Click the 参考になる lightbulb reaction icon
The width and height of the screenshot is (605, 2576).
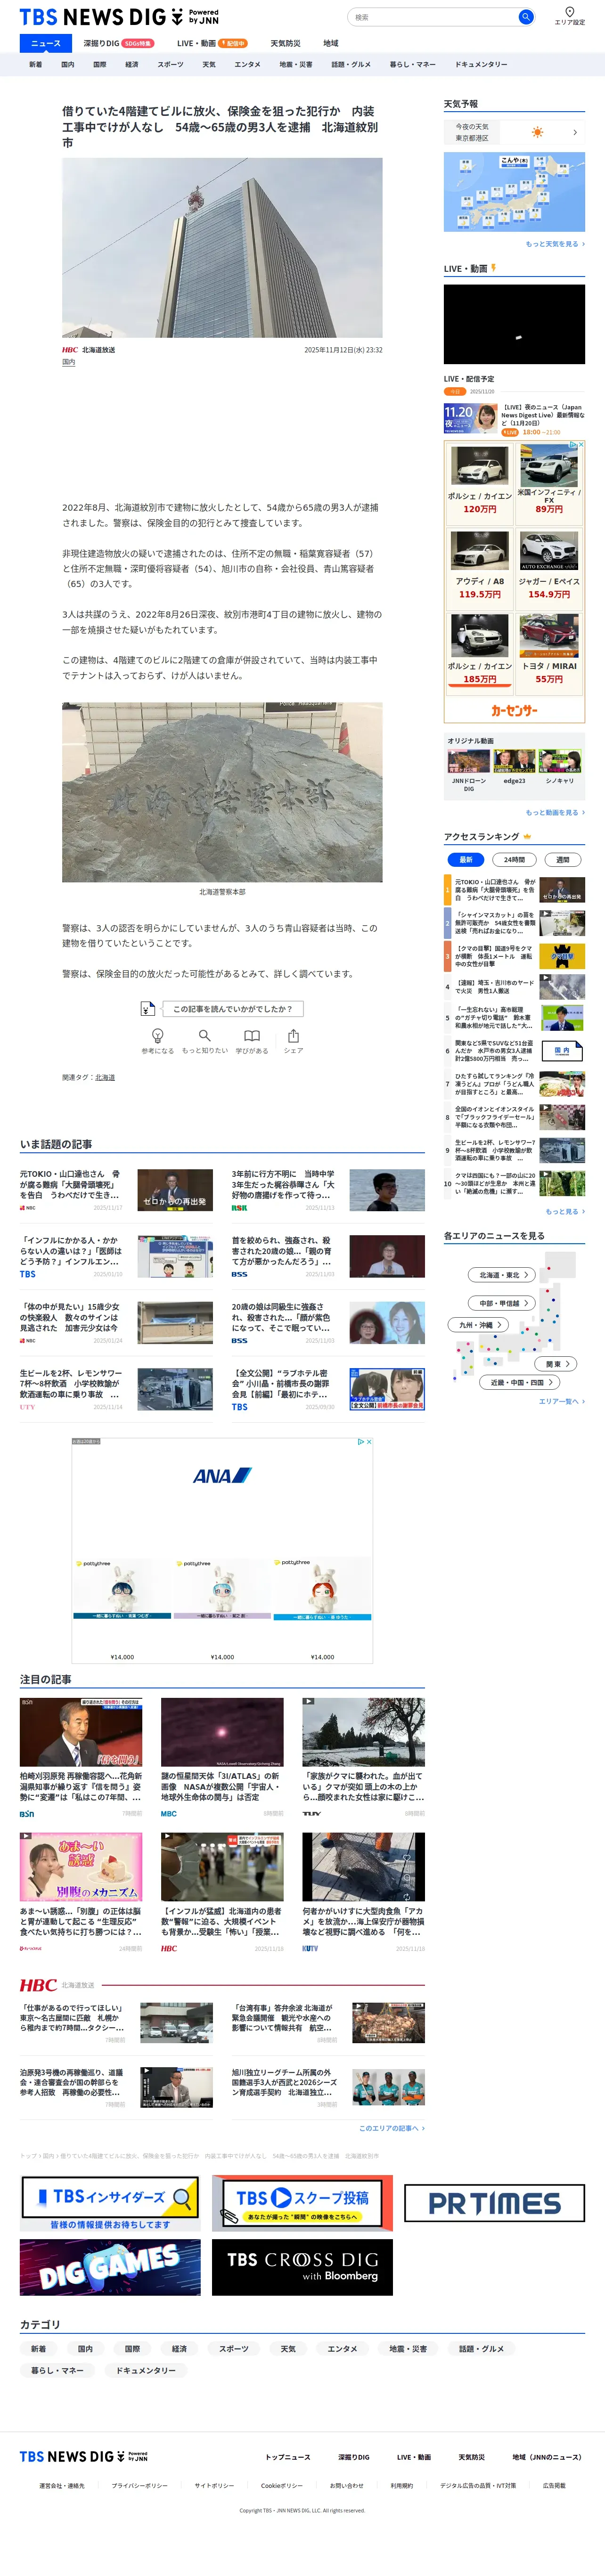tap(157, 1035)
